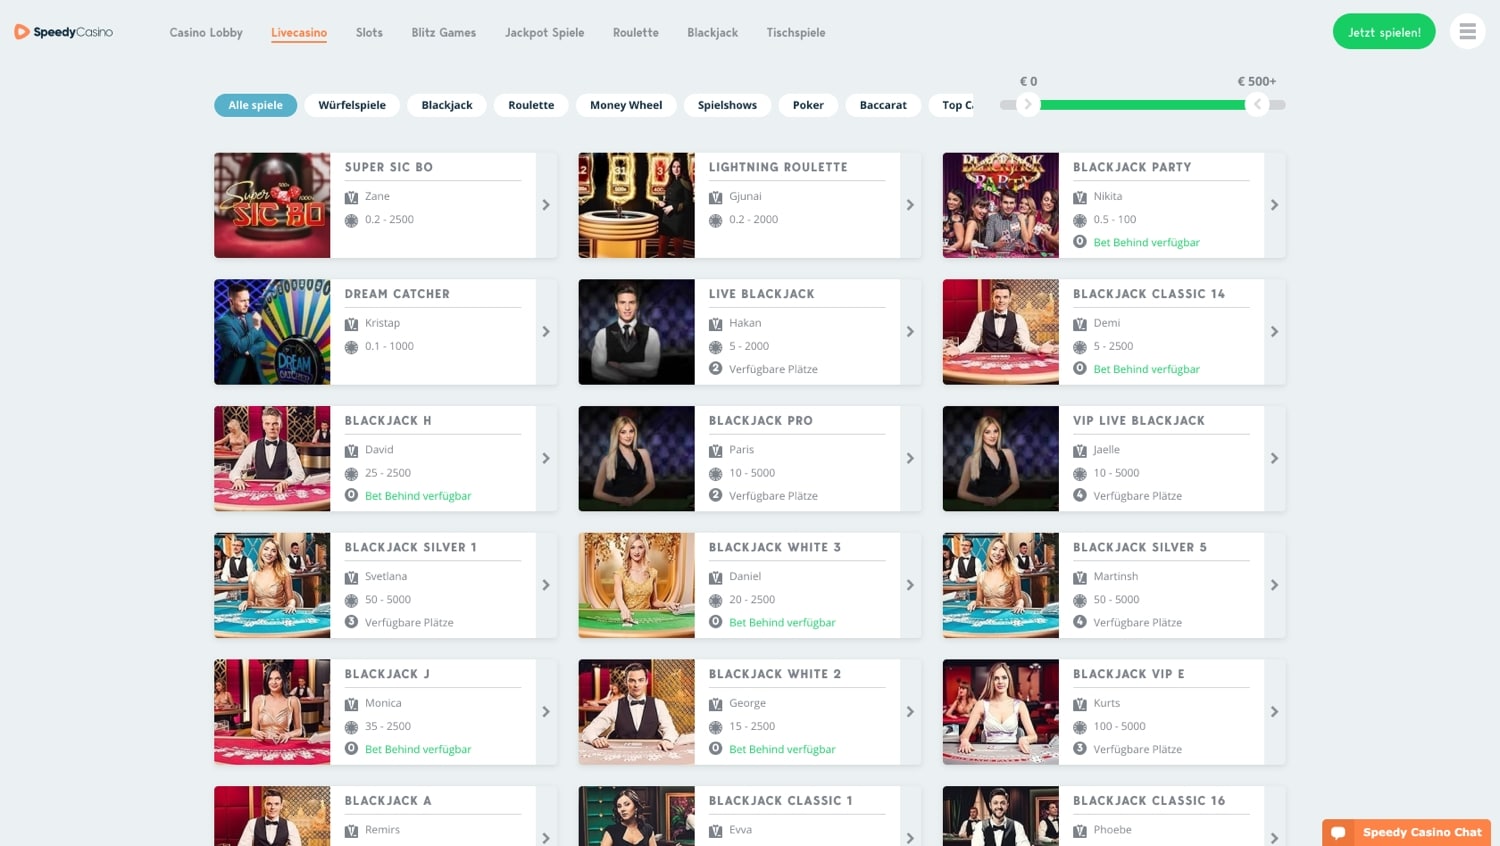Click Bet Behind verfügbar on Blackjack Classic 14
This screenshot has width=1500, height=846.
pos(1146,369)
